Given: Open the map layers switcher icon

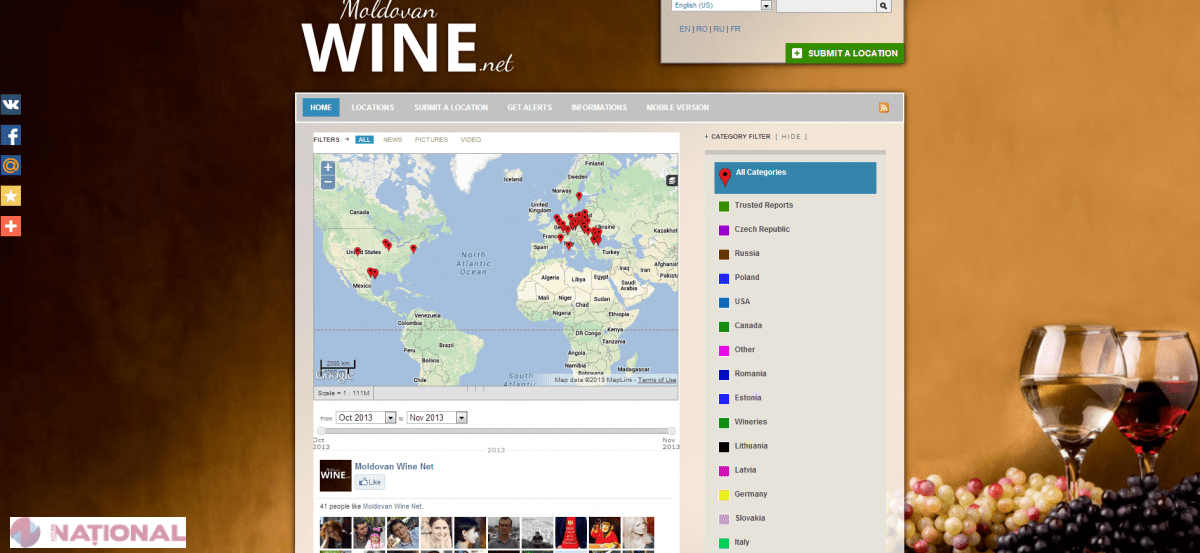Looking at the screenshot, I should (672, 180).
